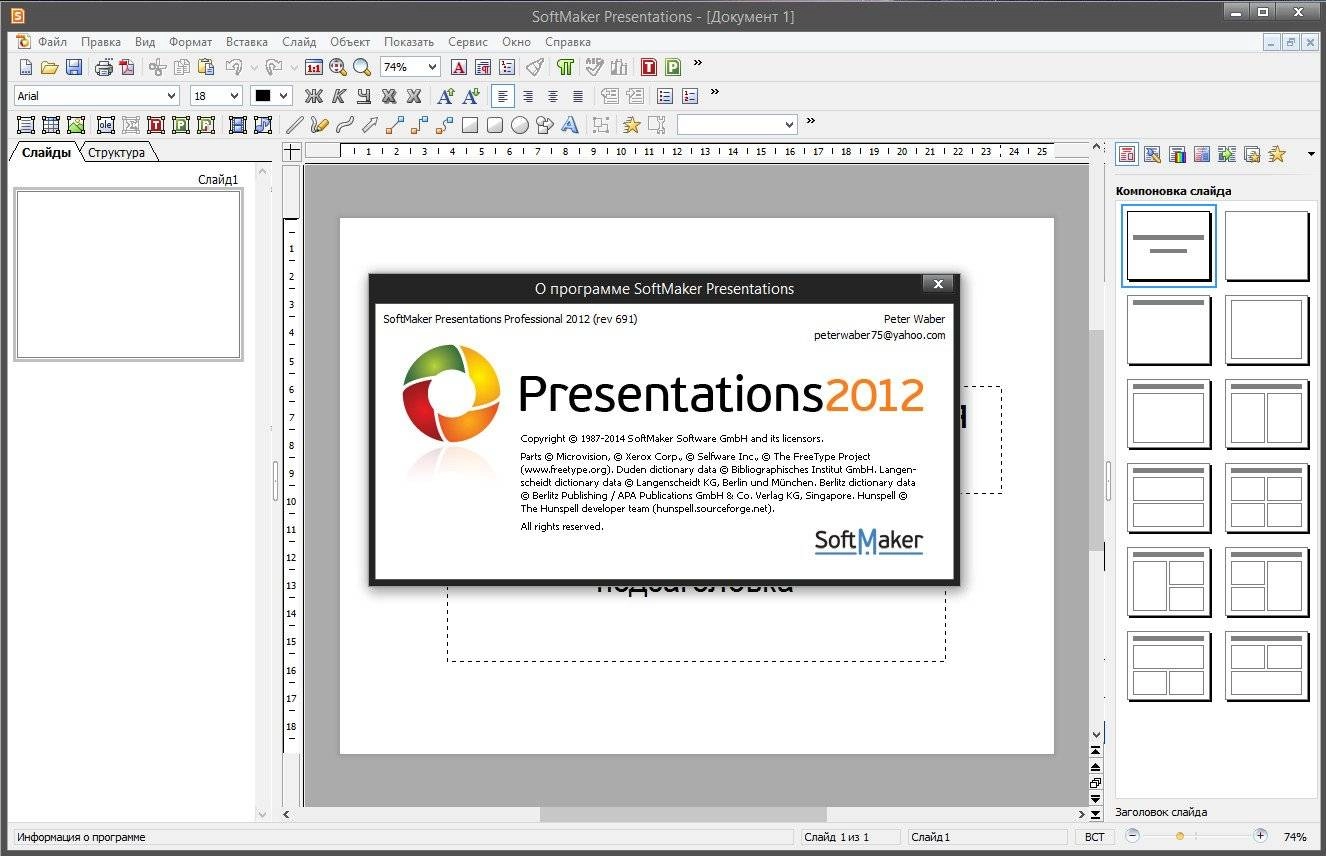Close the О программе dialog
Image resolution: width=1326 pixels, height=856 pixels.
pyautogui.click(x=938, y=284)
